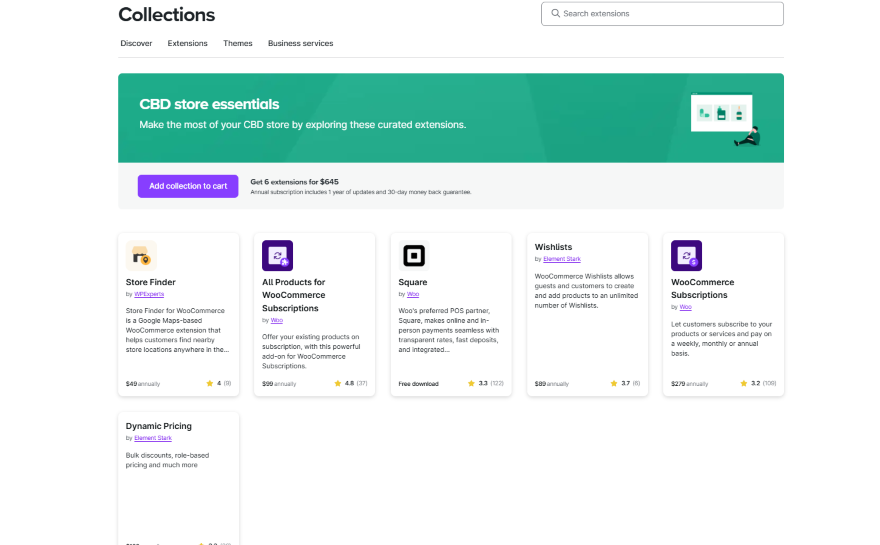Click 'Bulk discounts, role-based pricing' description
This screenshot has height=545, width=880.
(167, 460)
